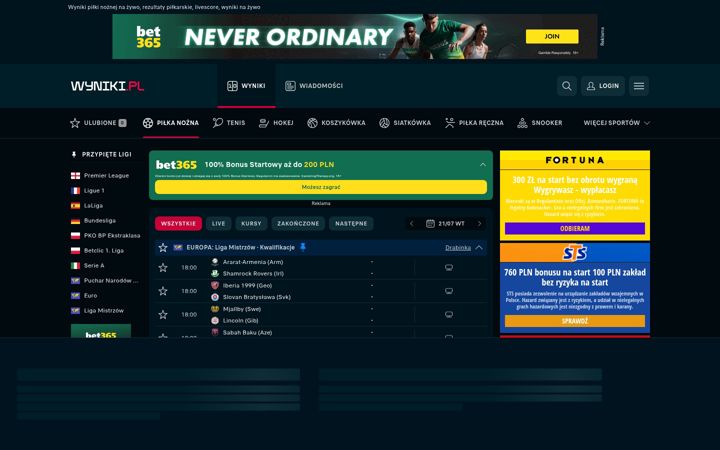
Task: Open LaLiga pinned league
Action: coord(87,206)
